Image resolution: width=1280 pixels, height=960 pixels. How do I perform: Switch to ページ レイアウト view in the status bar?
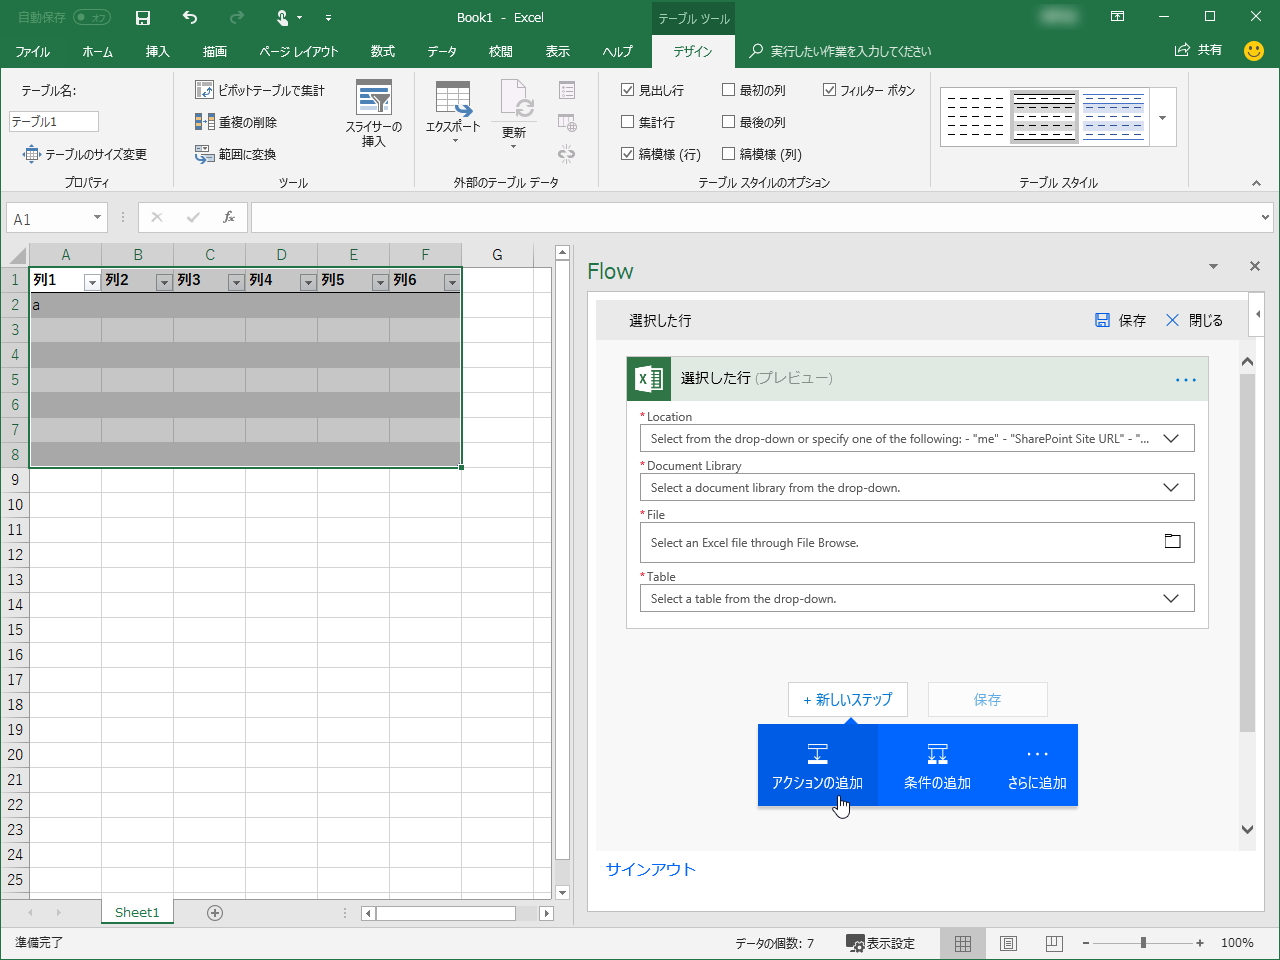pyautogui.click(x=1008, y=943)
